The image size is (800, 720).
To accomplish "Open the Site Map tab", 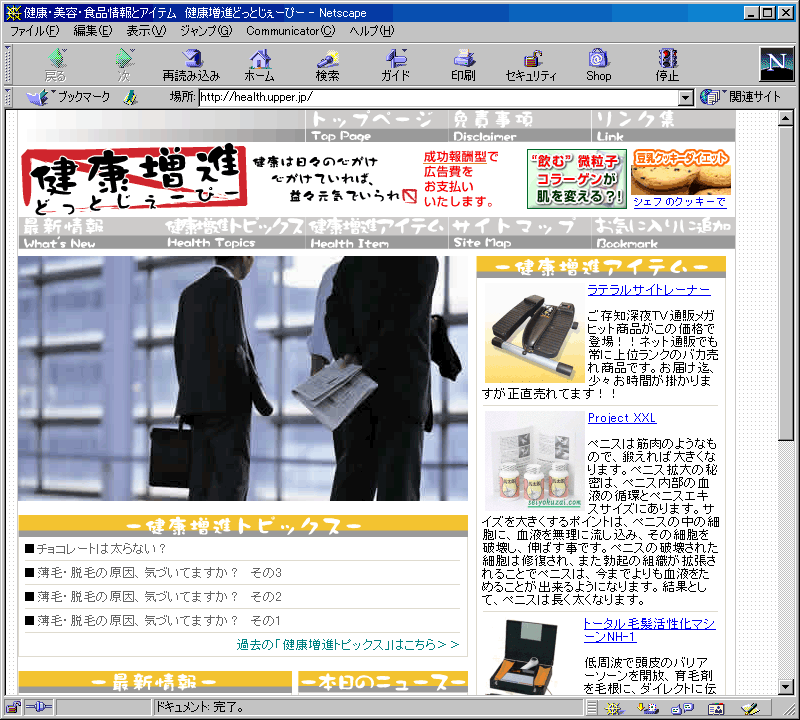I will [520, 233].
